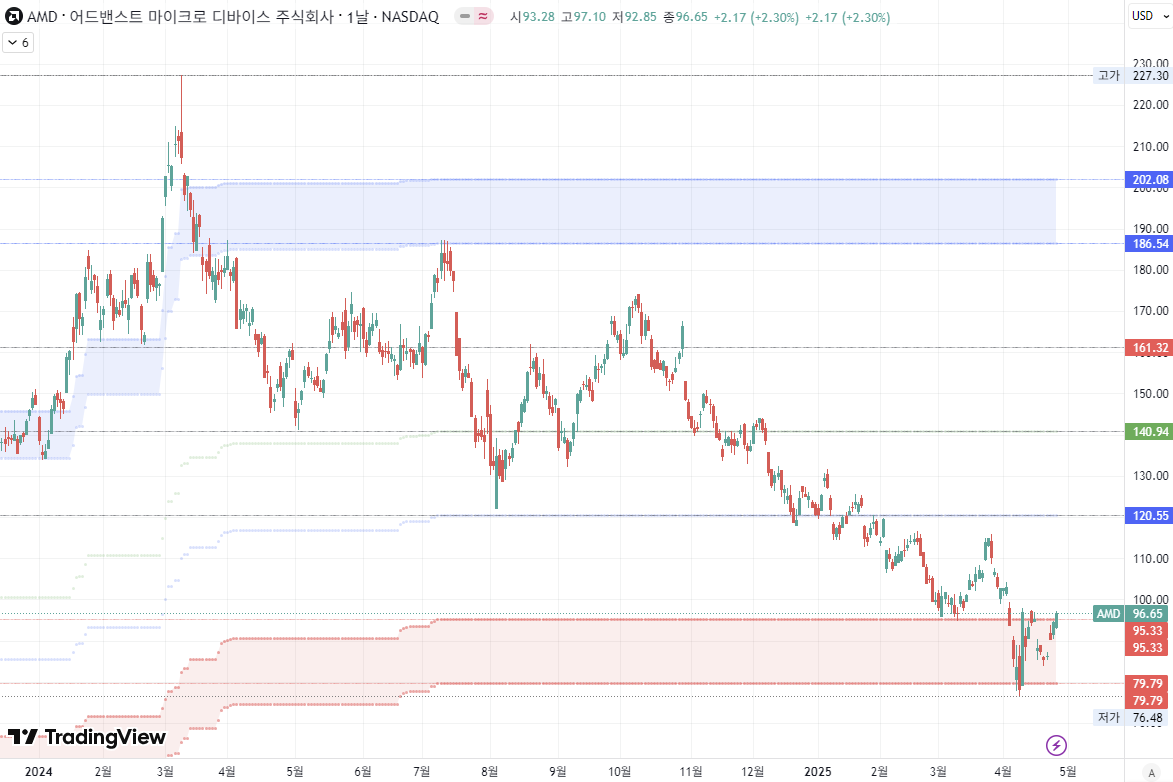Click the 110.00 tick on price axis
Viewport: 1173px width, 782px height.
coord(1151,559)
